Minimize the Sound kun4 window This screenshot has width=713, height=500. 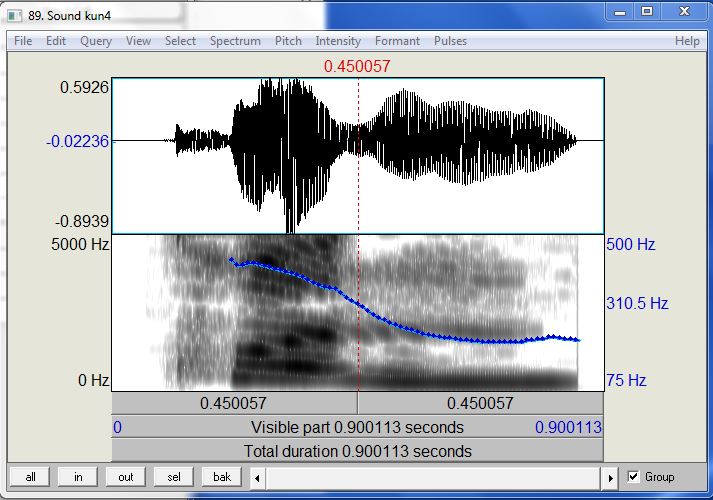620,11
